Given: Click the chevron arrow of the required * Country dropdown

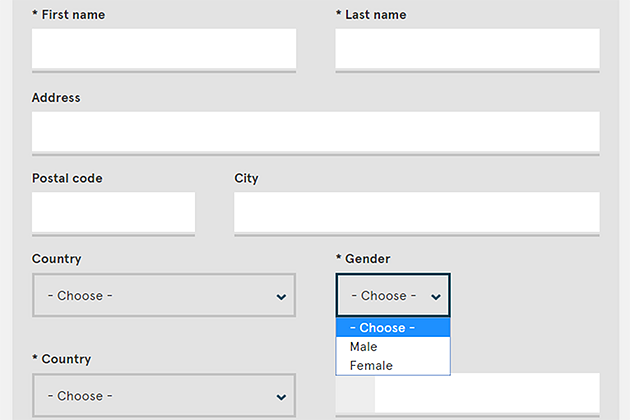Looking at the screenshot, I should click(x=281, y=397).
